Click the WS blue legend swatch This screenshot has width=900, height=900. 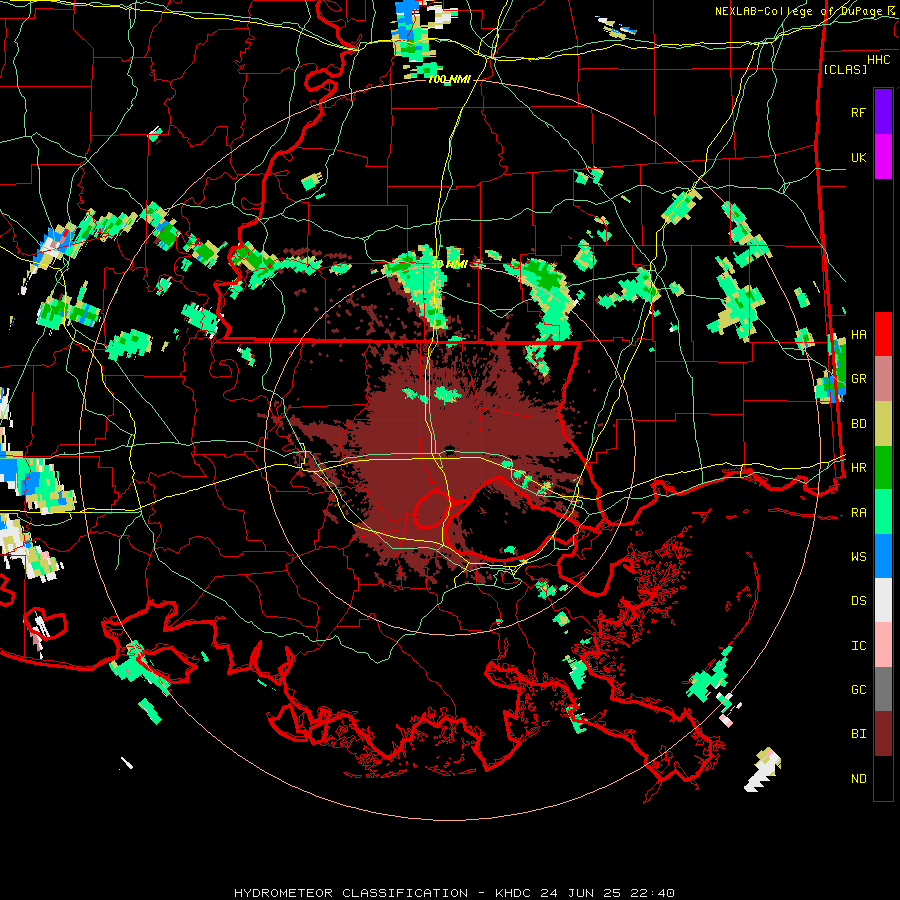coord(883,556)
